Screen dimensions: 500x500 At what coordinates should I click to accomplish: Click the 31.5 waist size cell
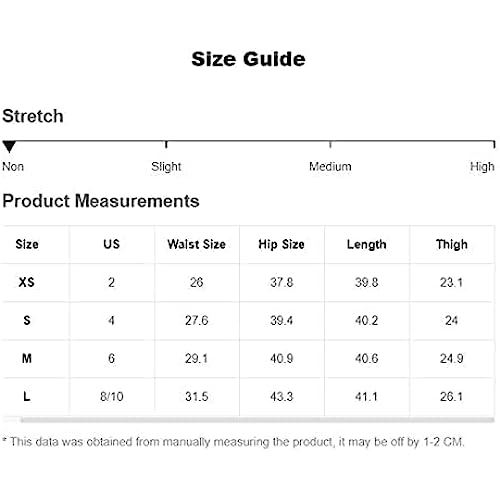(x=197, y=397)
